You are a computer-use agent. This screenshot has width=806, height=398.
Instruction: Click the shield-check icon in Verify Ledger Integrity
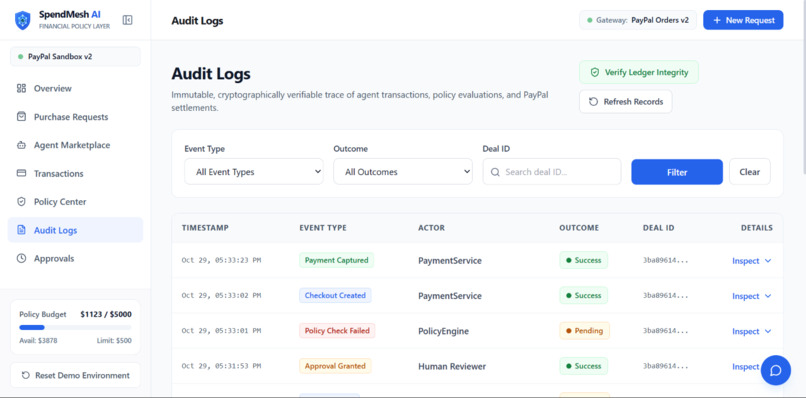[595, 73]
